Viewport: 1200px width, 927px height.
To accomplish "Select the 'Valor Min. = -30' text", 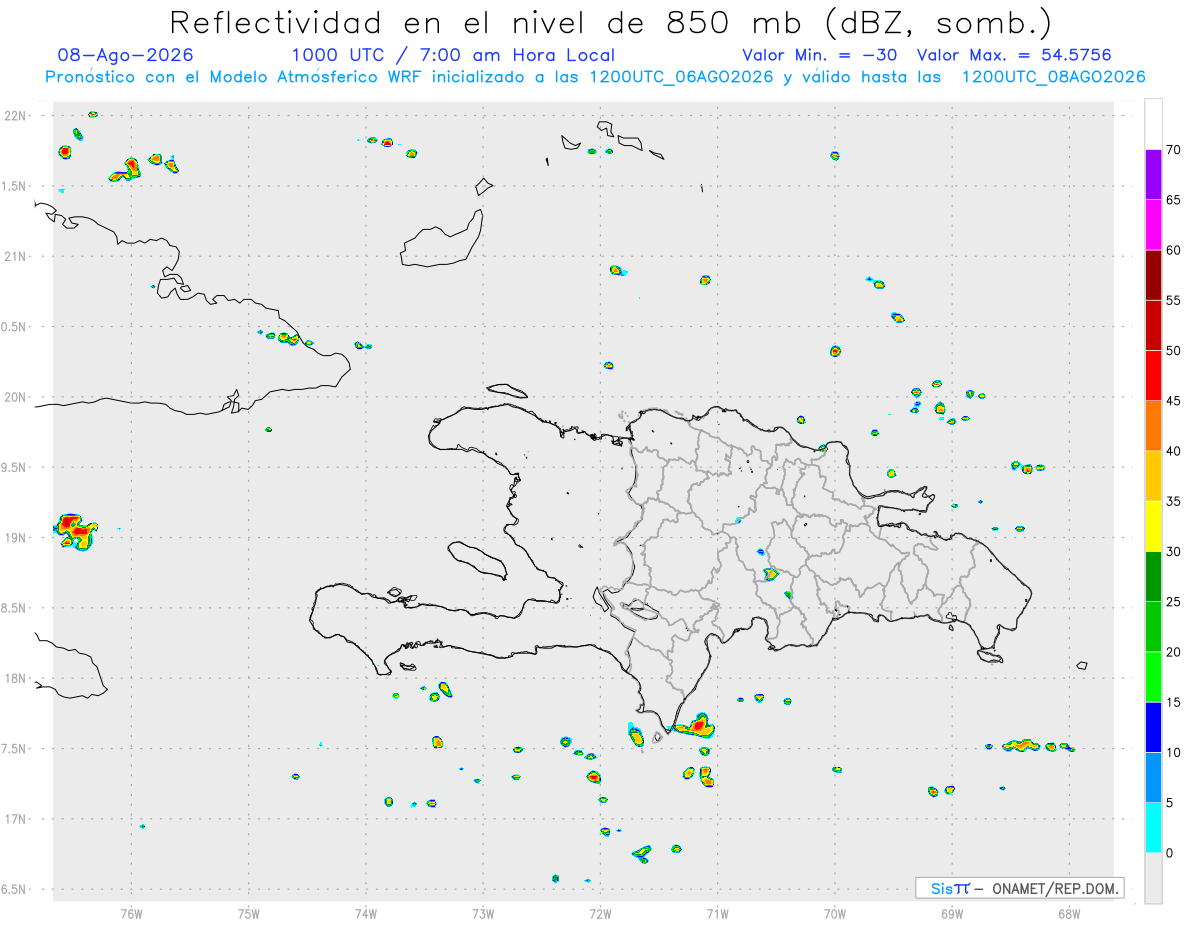I will click(821, 55).
